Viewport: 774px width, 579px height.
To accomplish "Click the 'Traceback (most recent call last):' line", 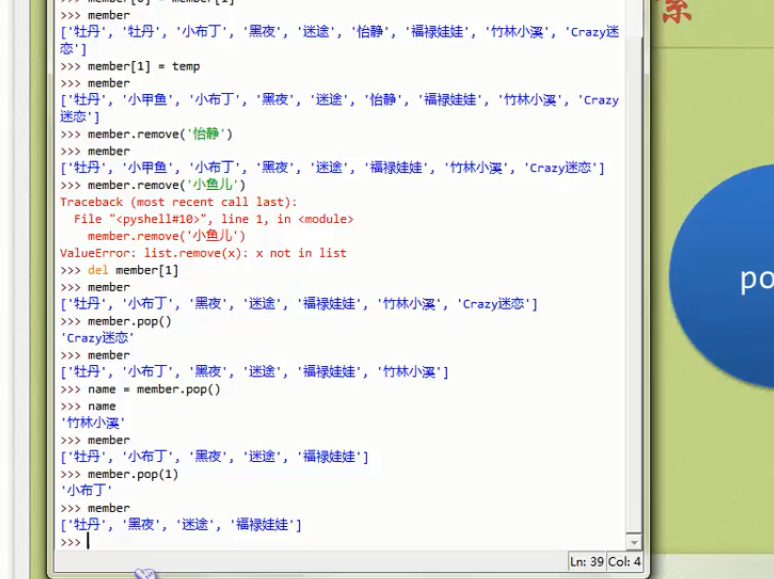I will 178,202.
